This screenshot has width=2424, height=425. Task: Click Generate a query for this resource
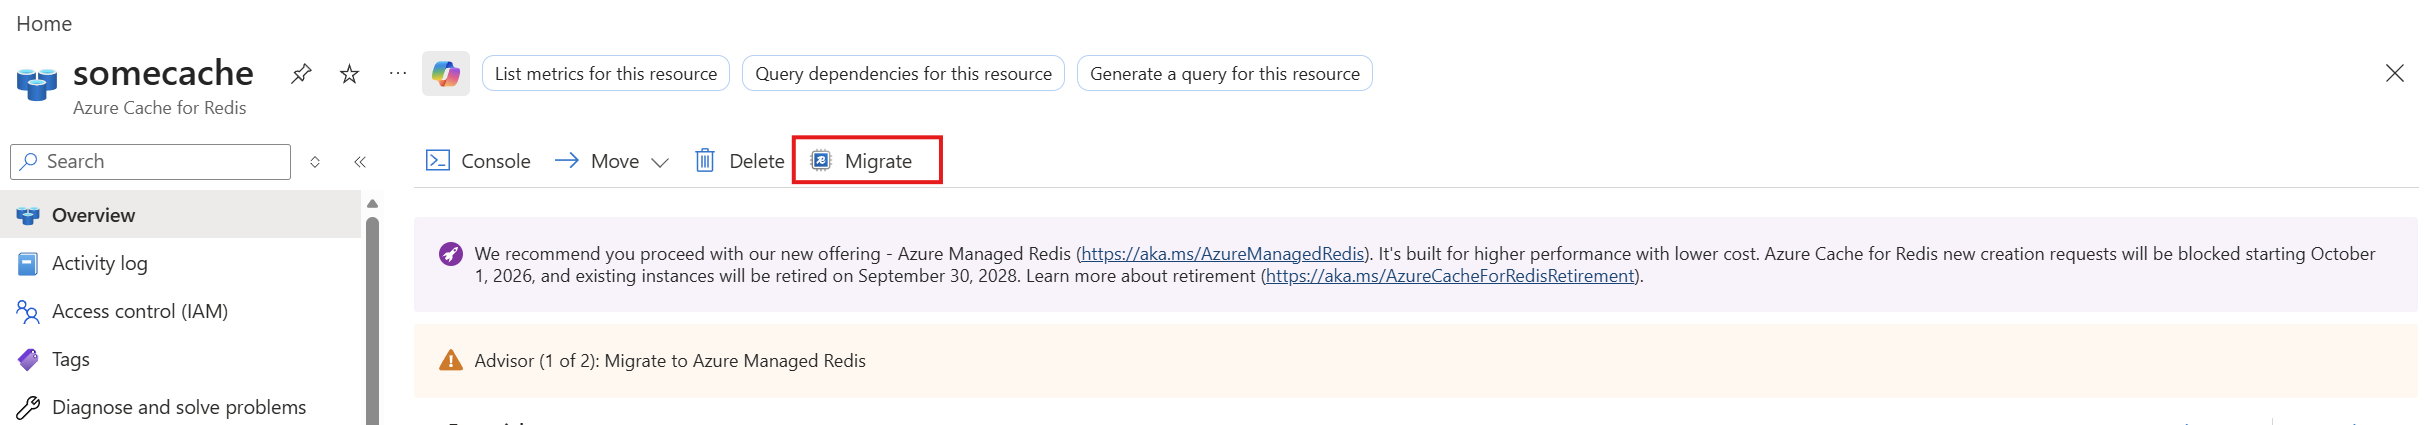pyautogui.click(x=1225, y=74)
